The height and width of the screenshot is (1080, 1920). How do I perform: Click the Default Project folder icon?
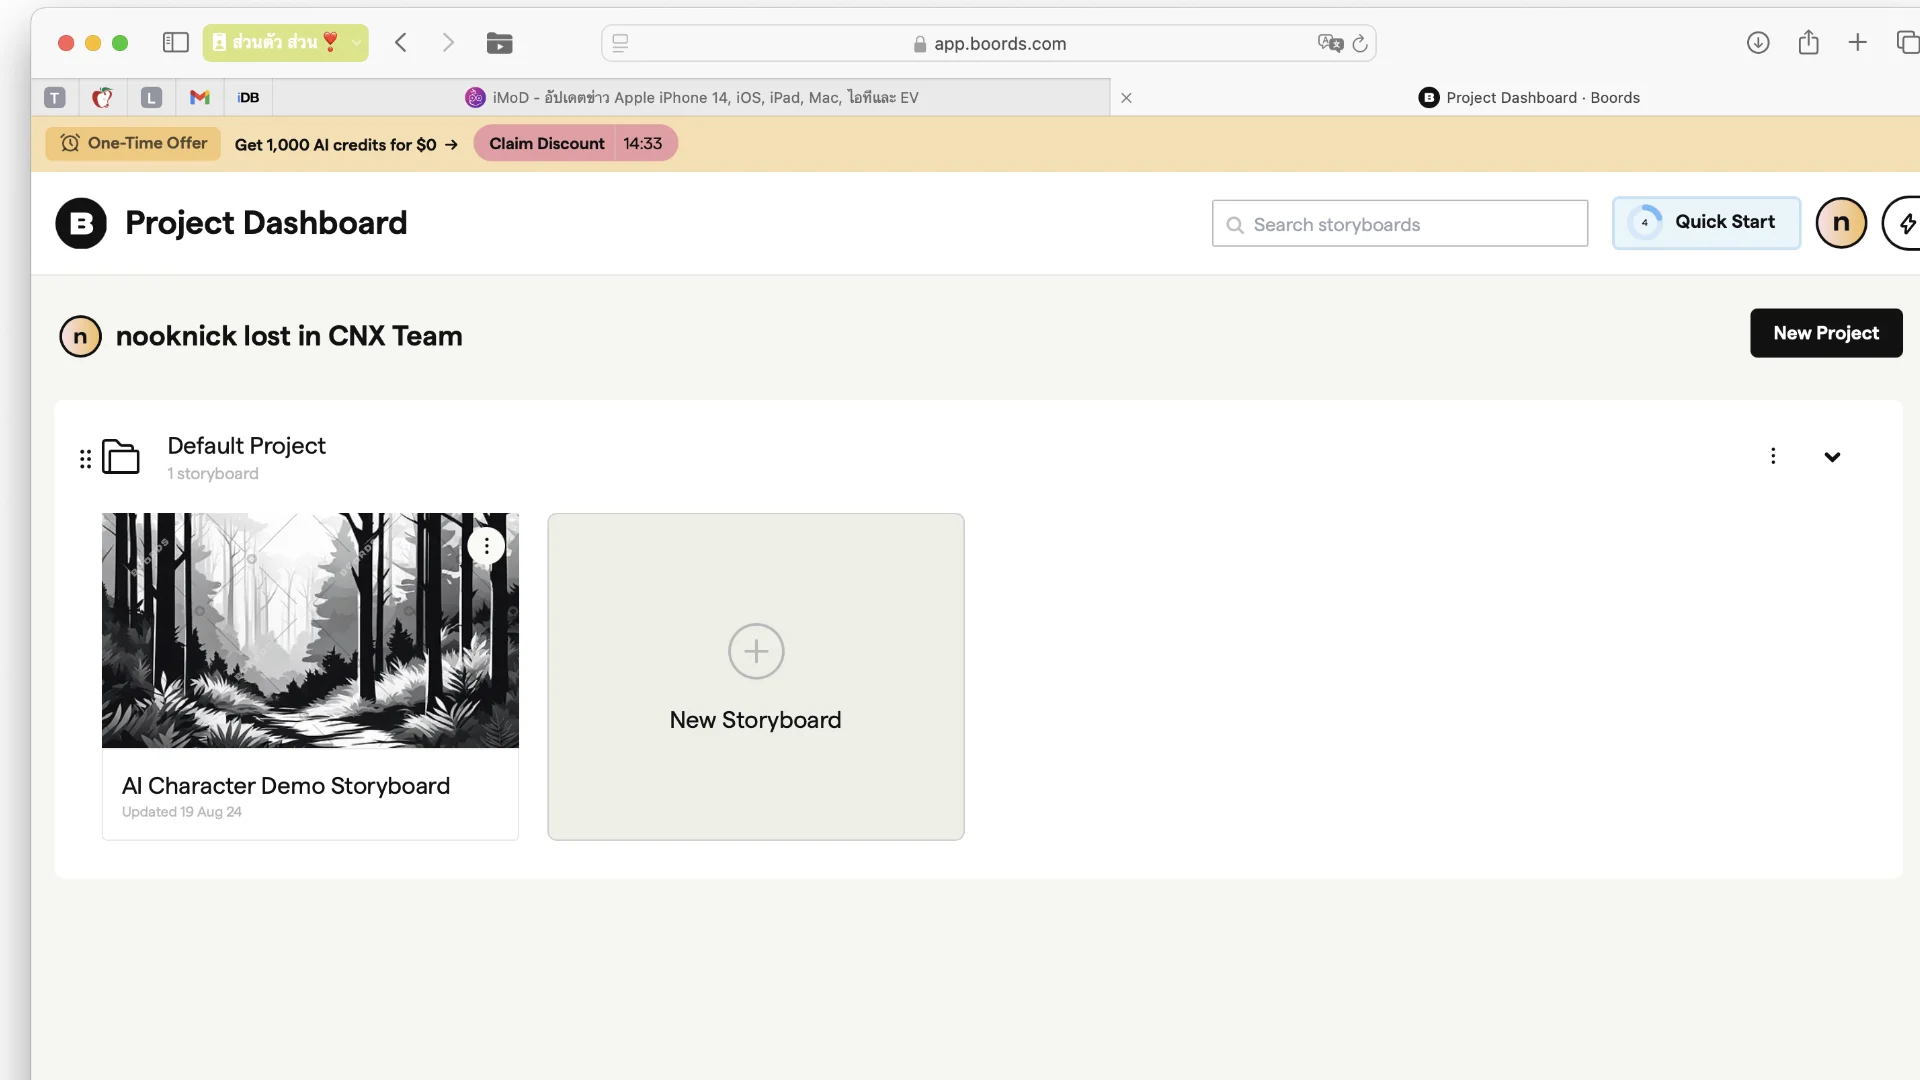tap(121, 457)
